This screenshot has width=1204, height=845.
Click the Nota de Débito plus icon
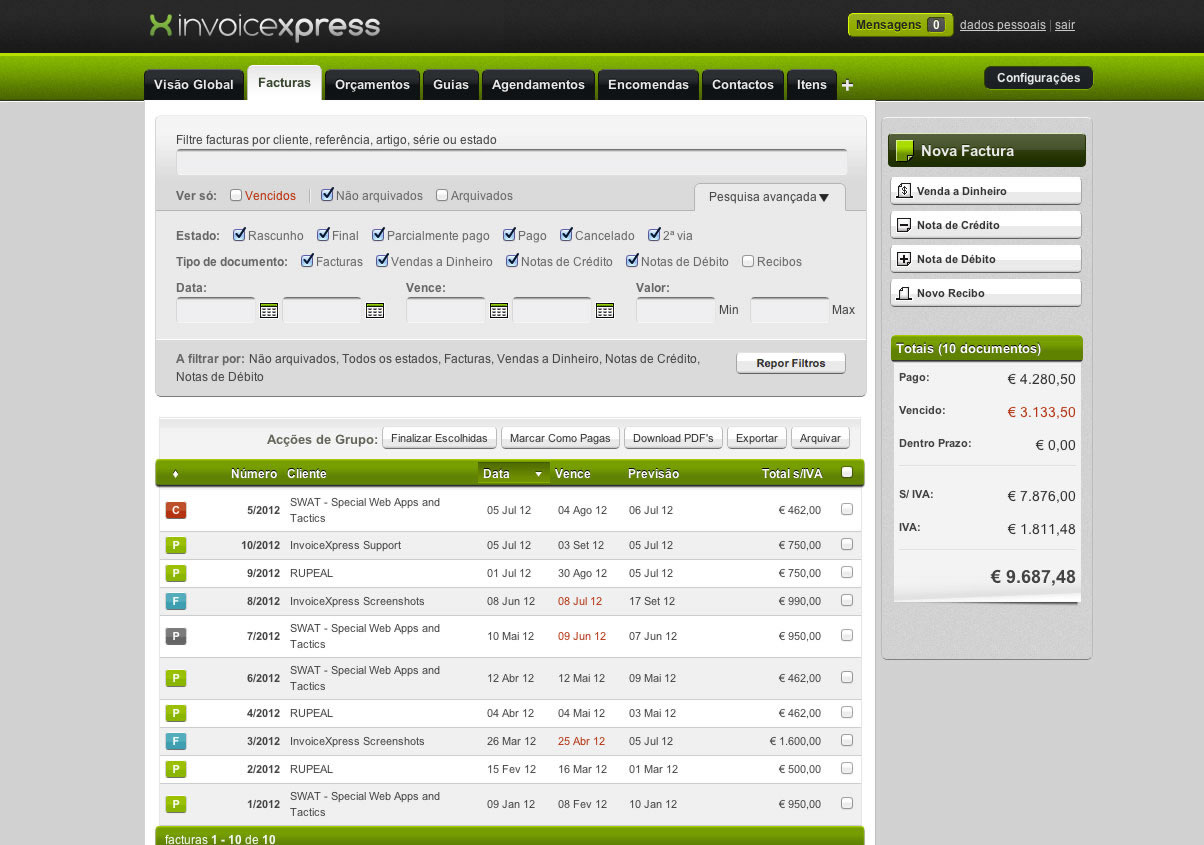904,259
